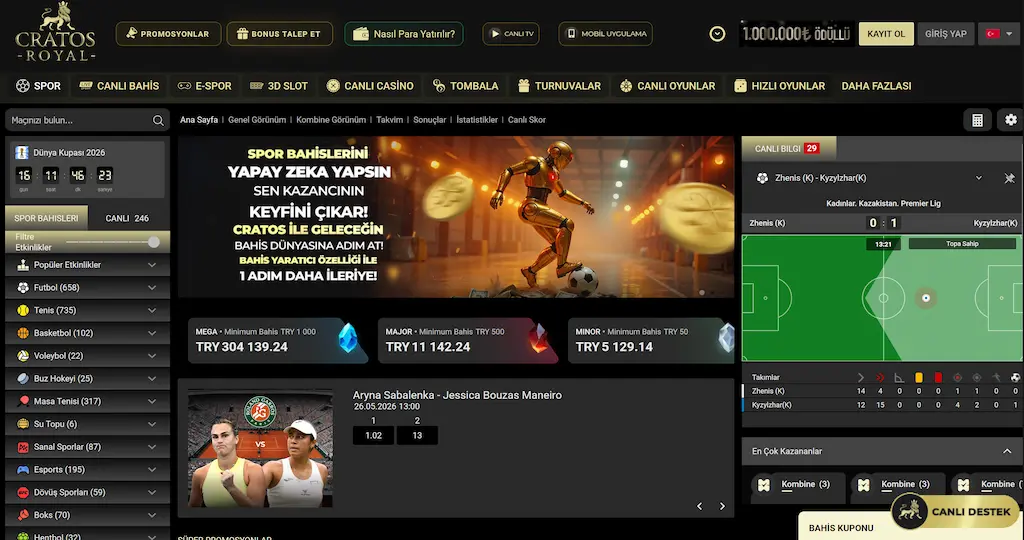This screenshot has width=1024, height=540.
Task: Open the Zhenis match selector dropdown
Action: [x=978, y=178]
